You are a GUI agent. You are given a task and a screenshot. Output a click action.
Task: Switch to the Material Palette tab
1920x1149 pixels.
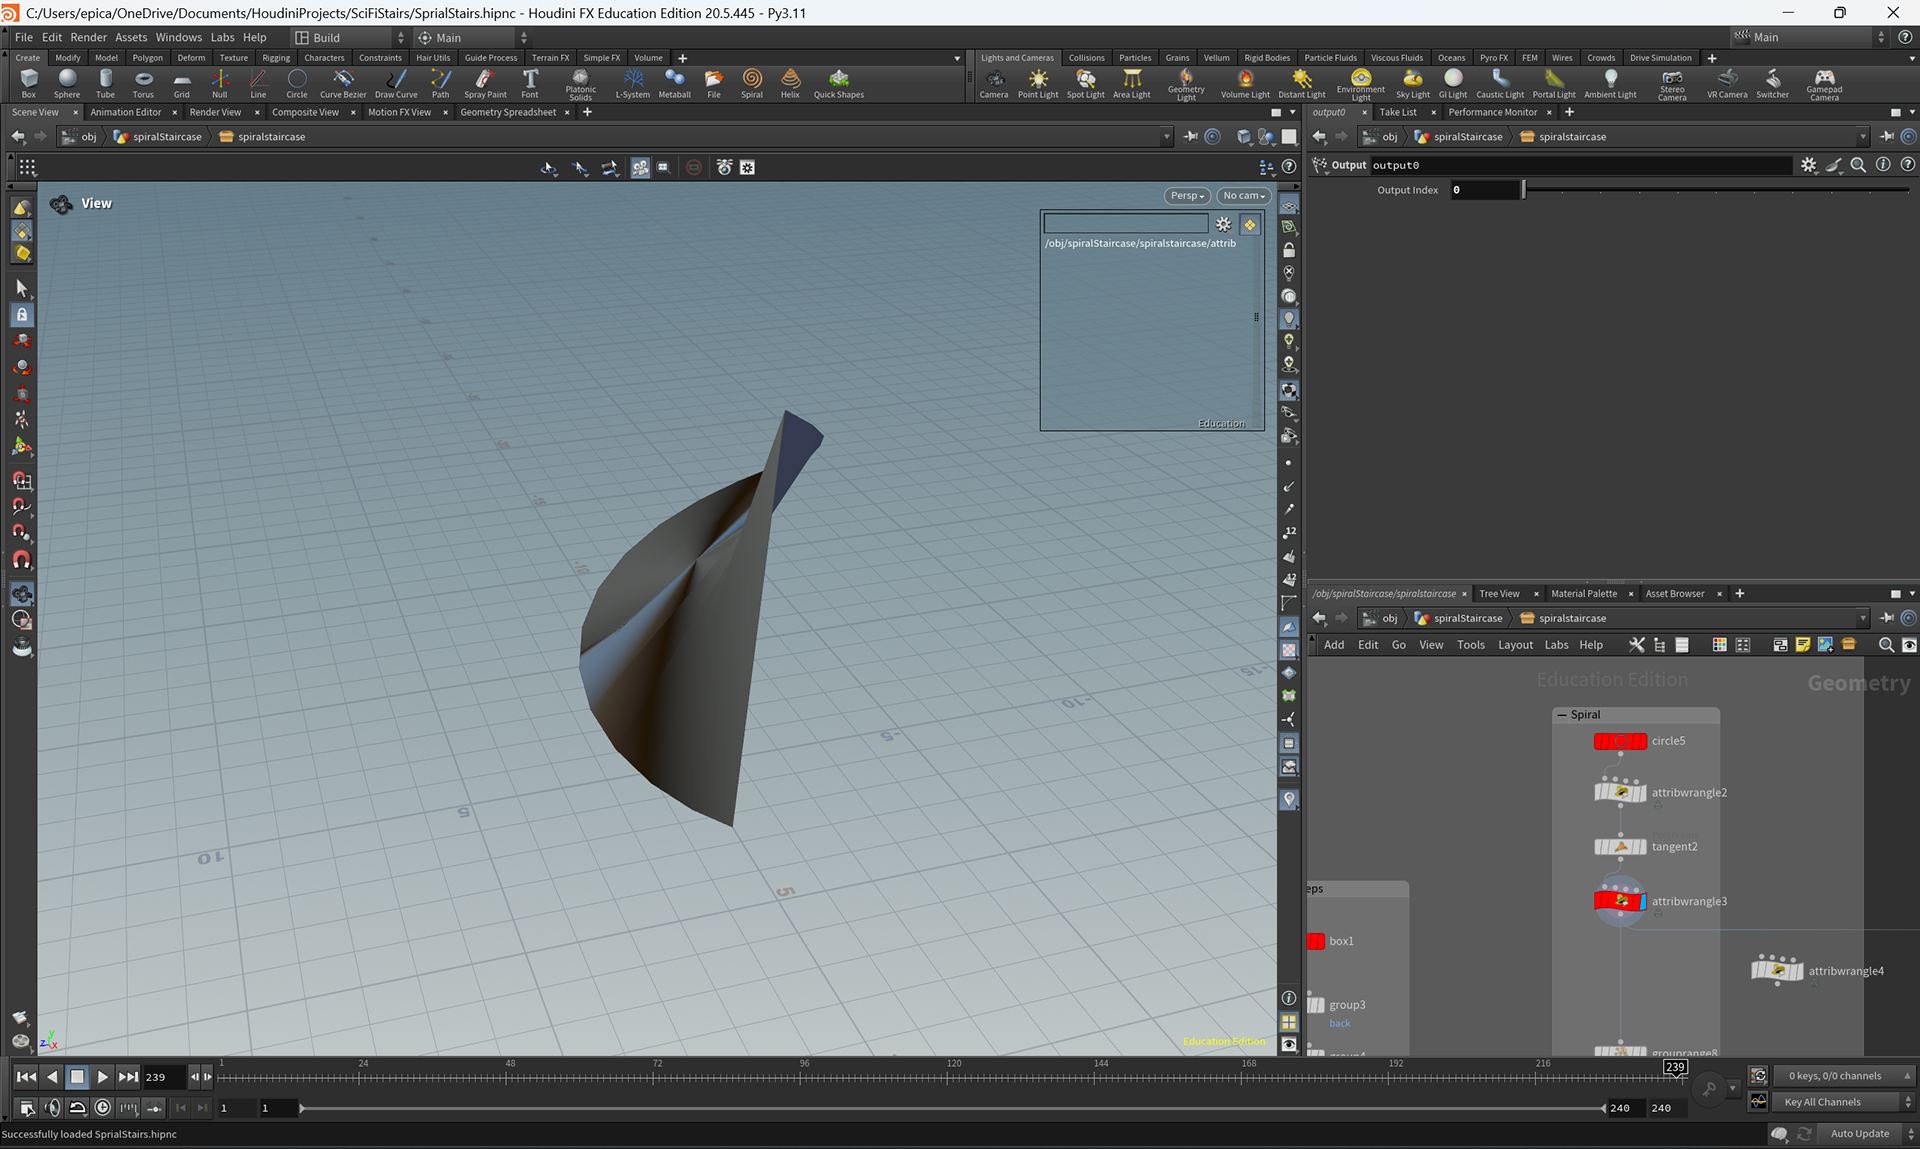click(x=1584, y=594)
